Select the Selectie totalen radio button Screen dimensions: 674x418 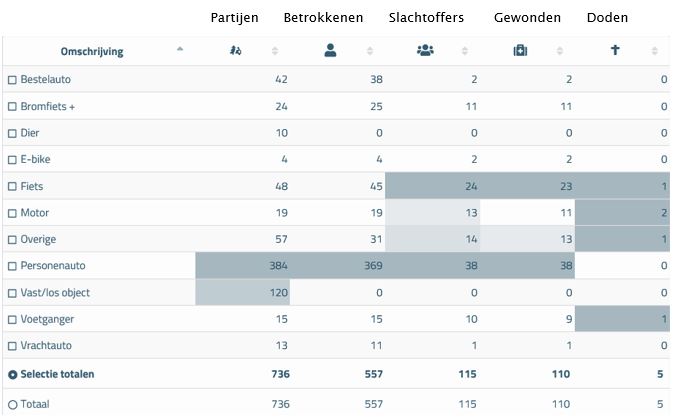click(12, 374)
